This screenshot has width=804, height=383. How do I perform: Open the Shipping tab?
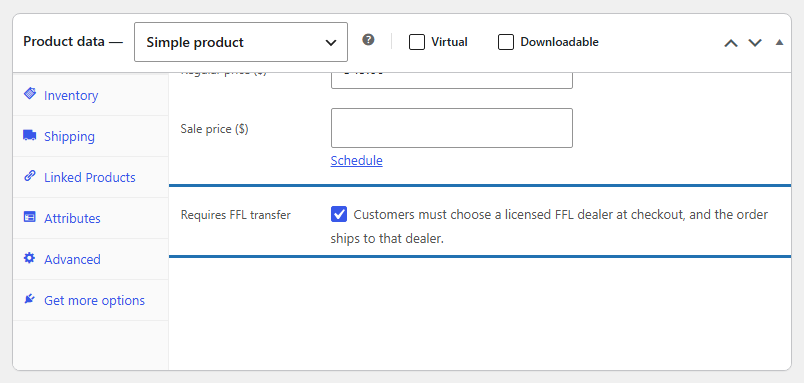pos(91,136)
